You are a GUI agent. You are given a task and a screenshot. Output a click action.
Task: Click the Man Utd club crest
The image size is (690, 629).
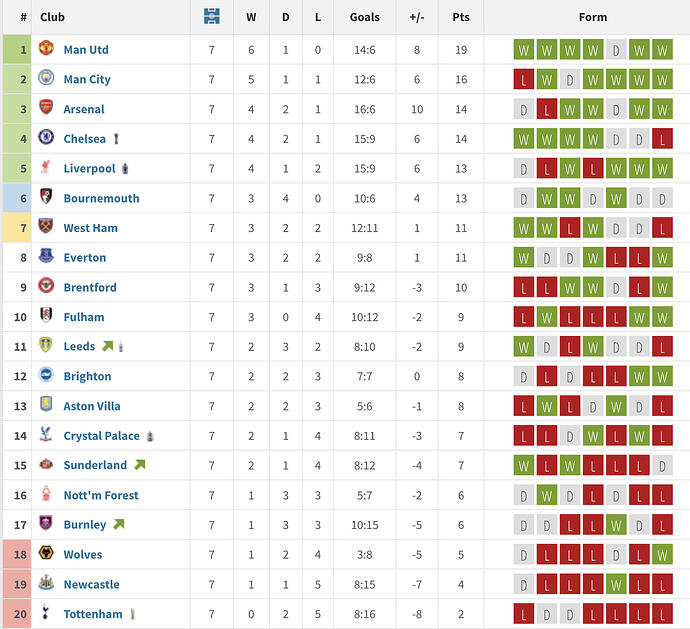click(x=46, y=49)
